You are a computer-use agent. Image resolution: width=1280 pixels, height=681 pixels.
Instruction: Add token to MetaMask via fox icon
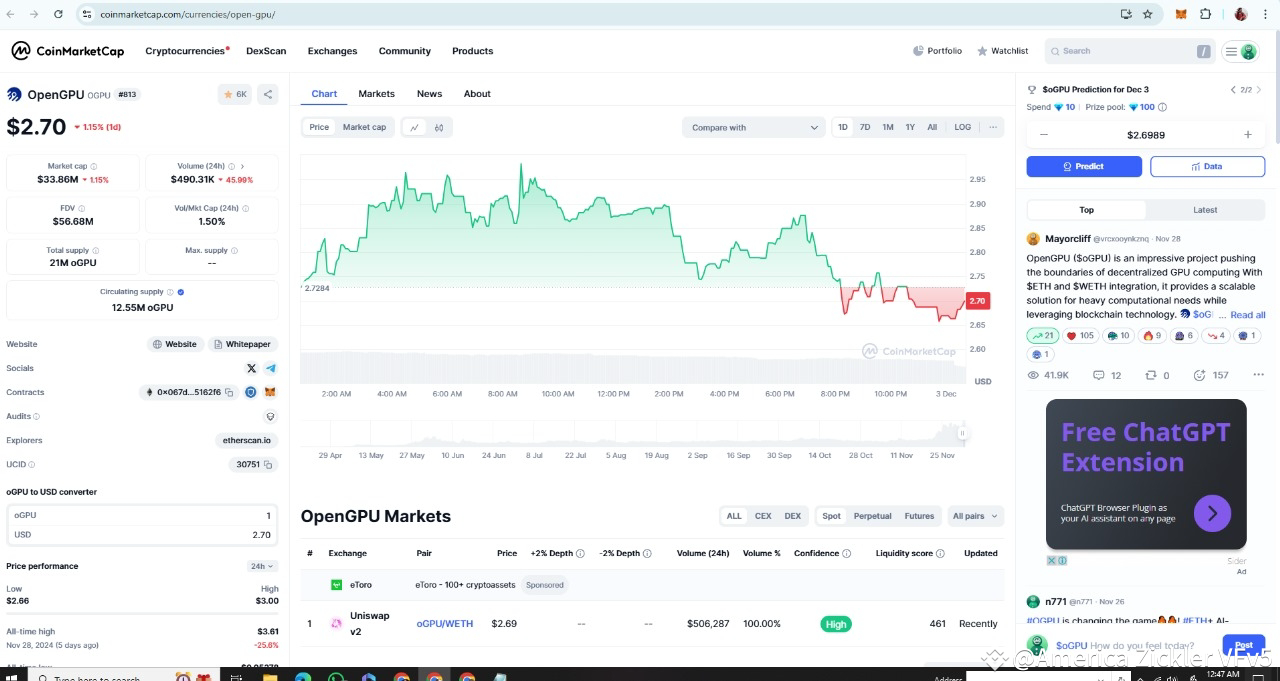(x=270, y=392)
